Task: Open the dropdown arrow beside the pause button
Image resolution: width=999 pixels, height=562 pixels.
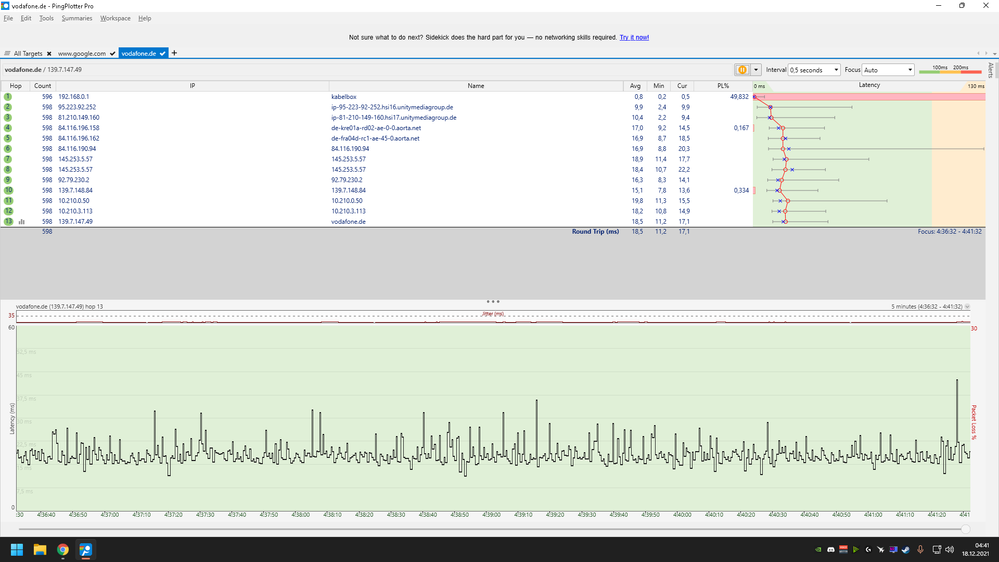Action: tap(756, 70)
